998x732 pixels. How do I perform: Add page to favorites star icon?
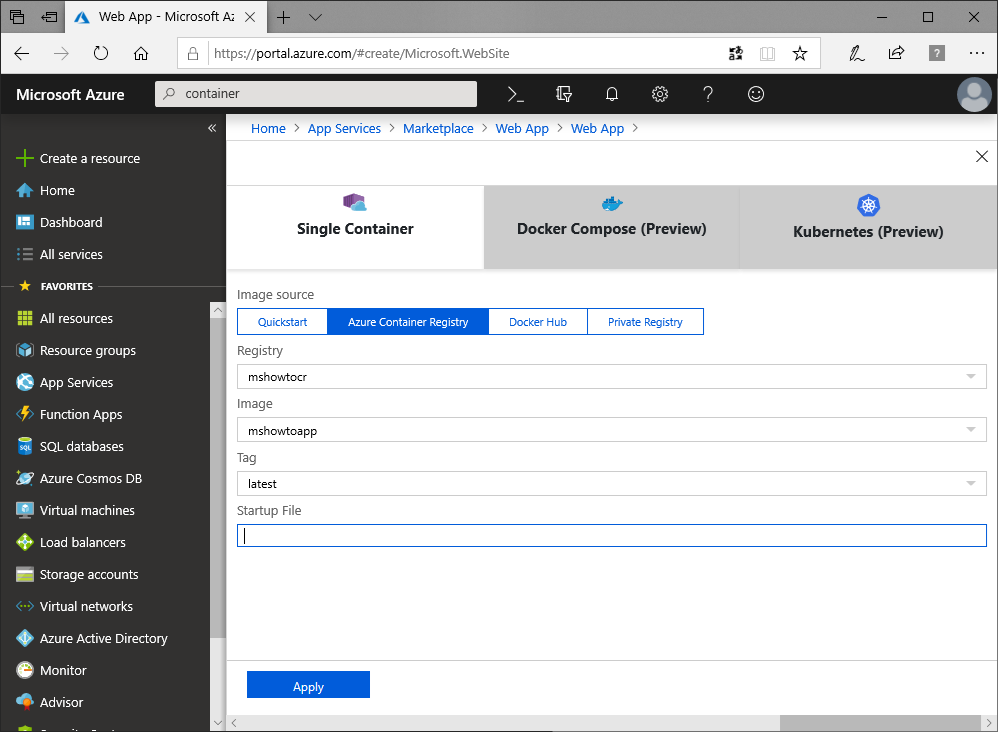[x=800, y=54]
